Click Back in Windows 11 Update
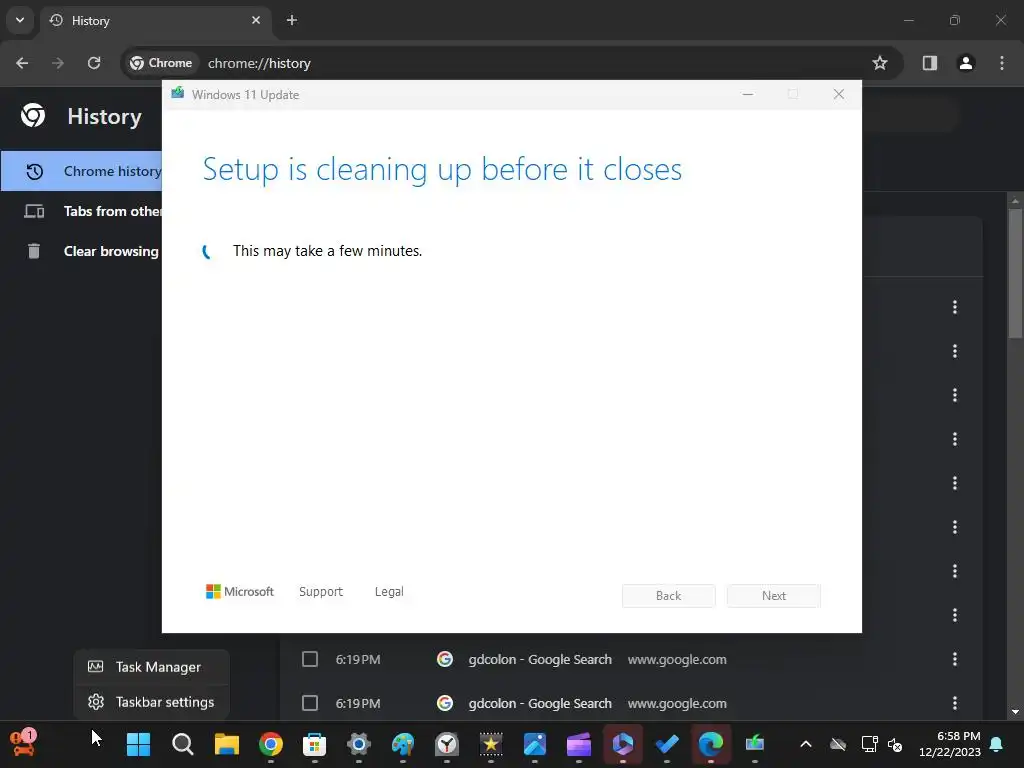The width and height of the screenshot is (1024, 768). (x=668, y=596)
